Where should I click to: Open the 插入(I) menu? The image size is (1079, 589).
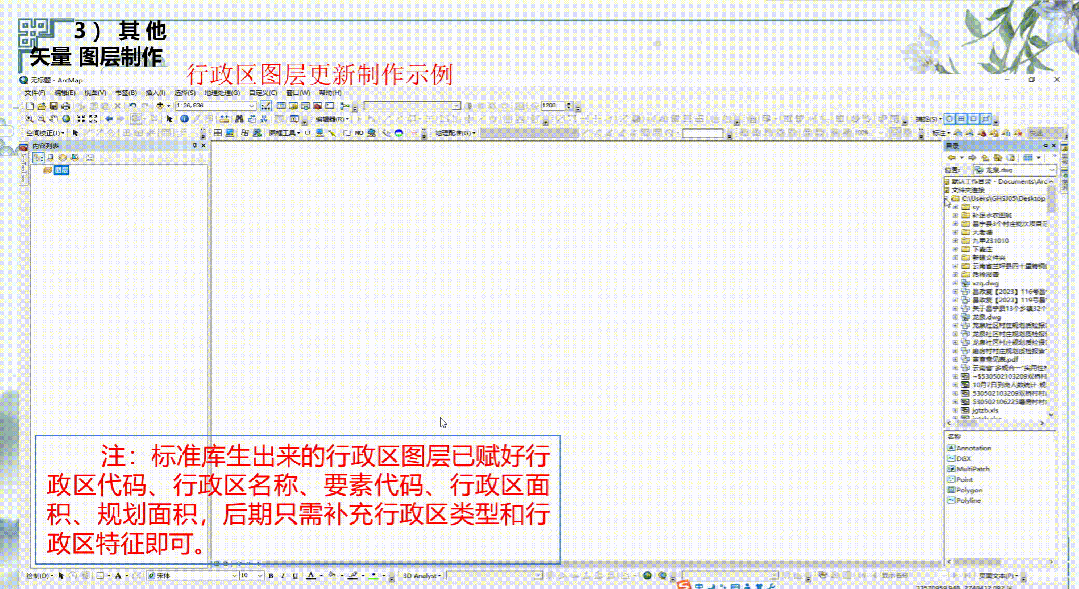point(155,93)
